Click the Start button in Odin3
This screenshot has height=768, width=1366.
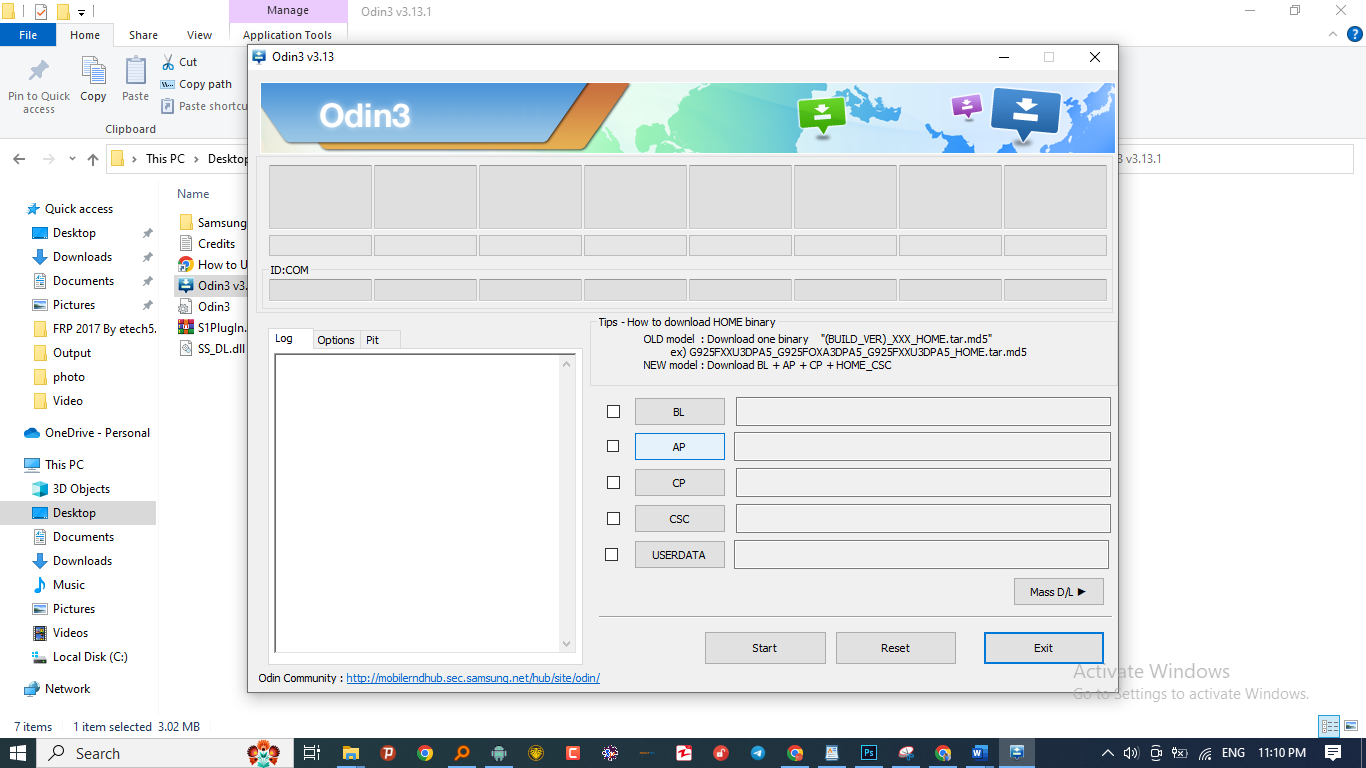765,648
